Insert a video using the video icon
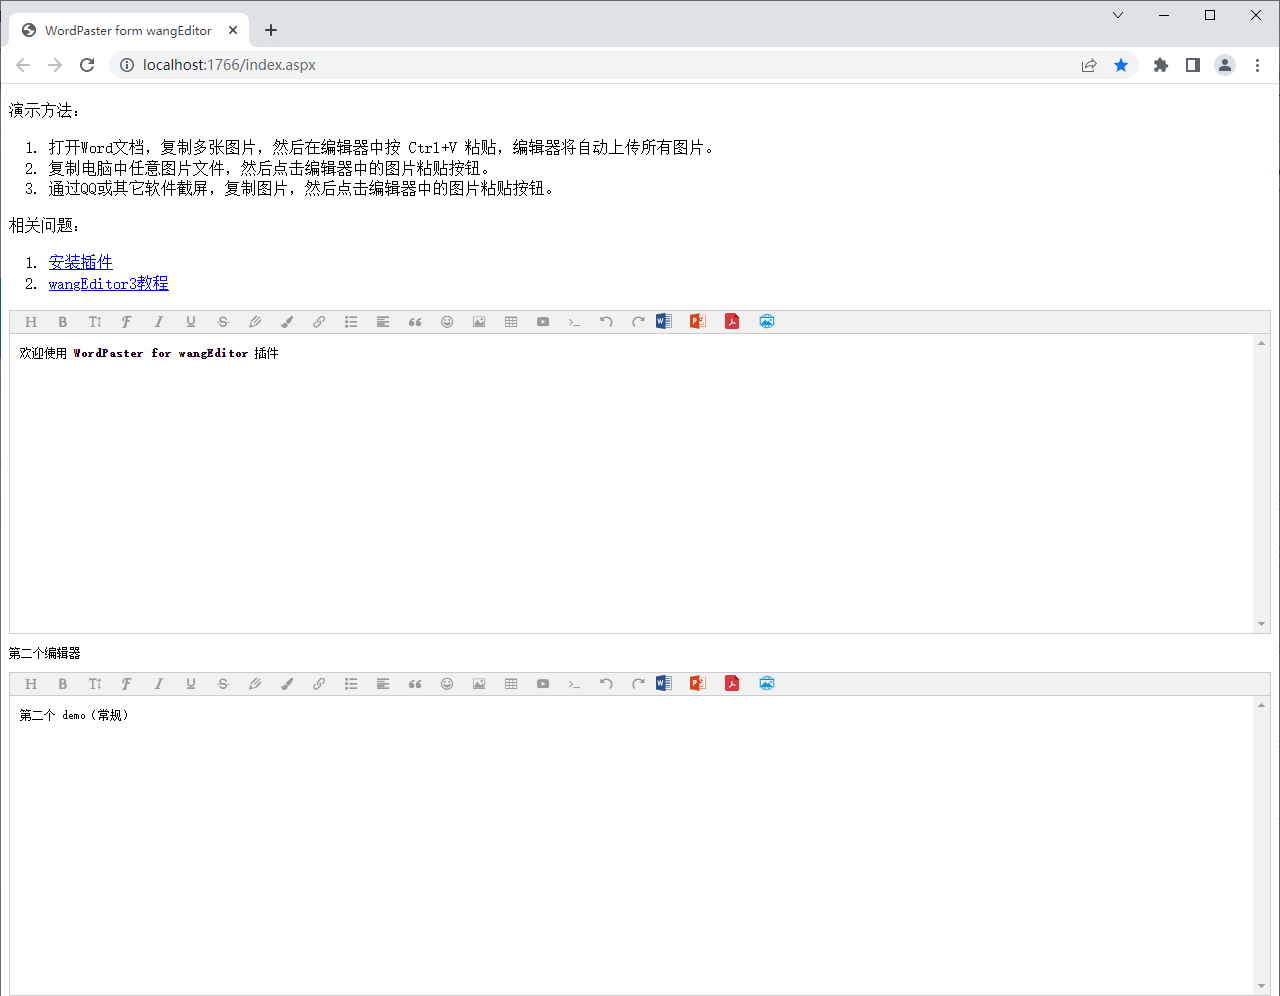The height and width of the screenshot is (996, 1280). pyautogui.click(x=543, y=321)
